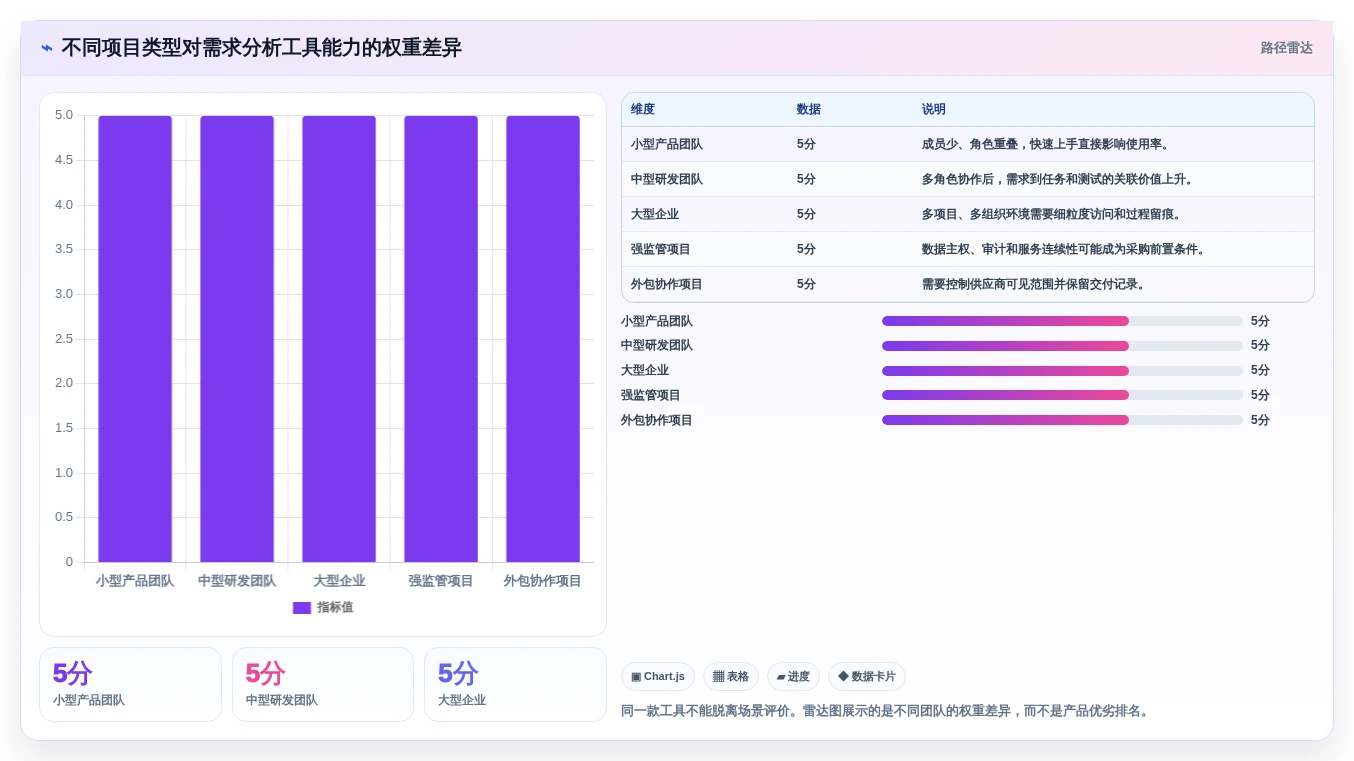The width and height of the screenshot is (1354, 761).
Task: Click the Chart.js tag chip
Action: click(x=658, y=677)
